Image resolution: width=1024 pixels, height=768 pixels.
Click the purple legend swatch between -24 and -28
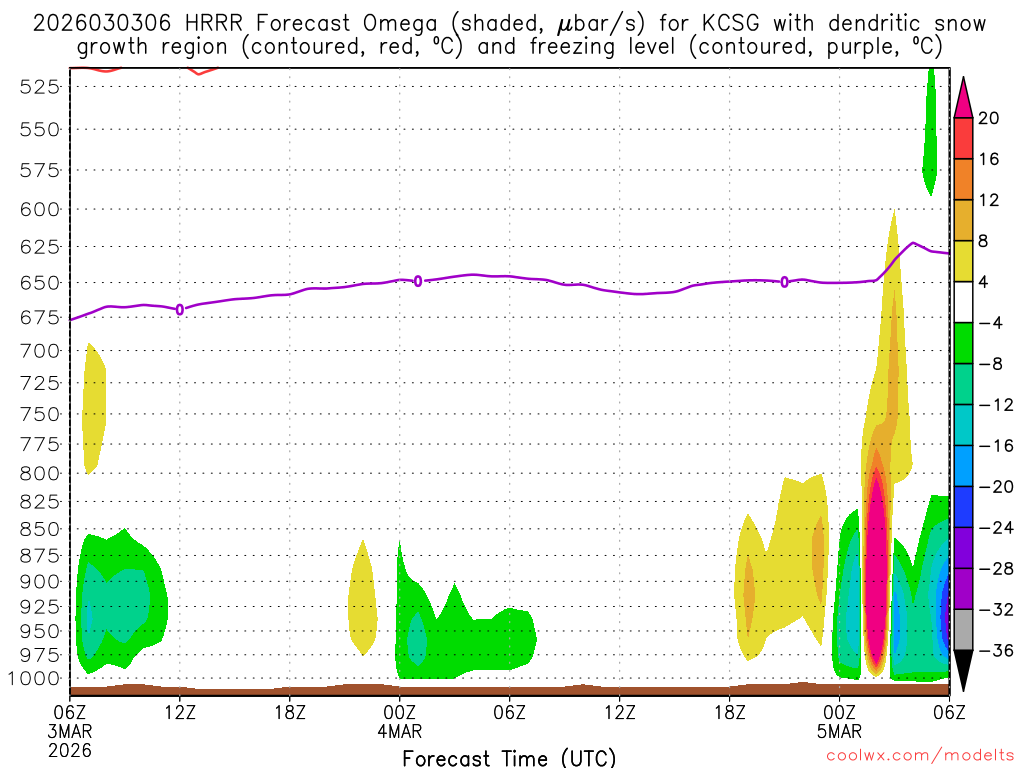(963, 548)
